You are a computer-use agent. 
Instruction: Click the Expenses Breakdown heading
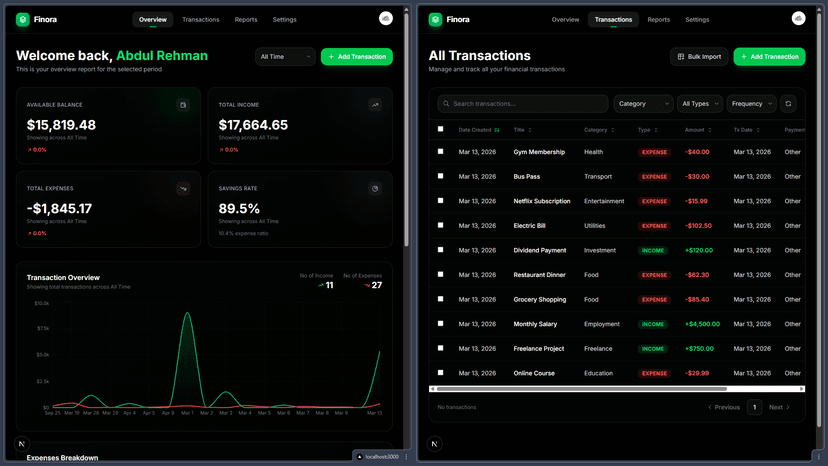point(62,458)
